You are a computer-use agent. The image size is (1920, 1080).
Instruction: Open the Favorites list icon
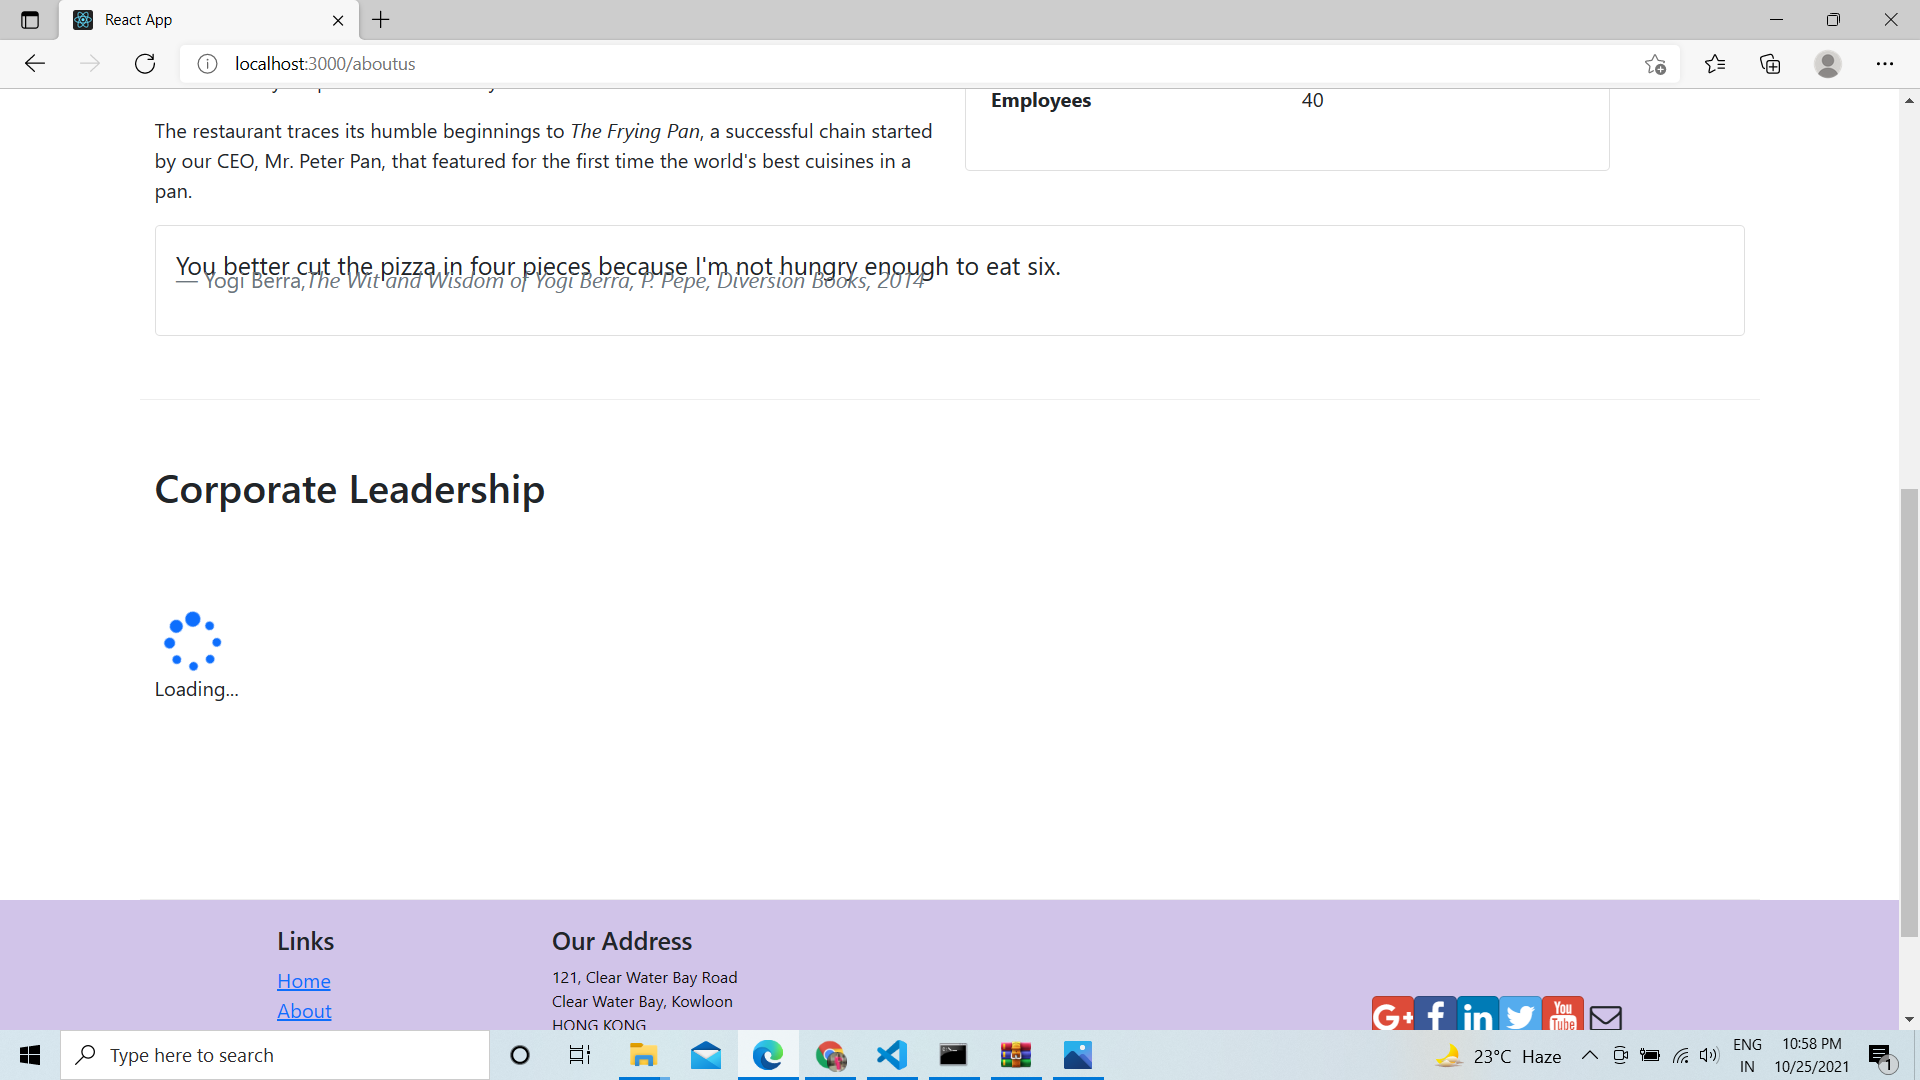pyautogui.click(x=1715, y=64)
